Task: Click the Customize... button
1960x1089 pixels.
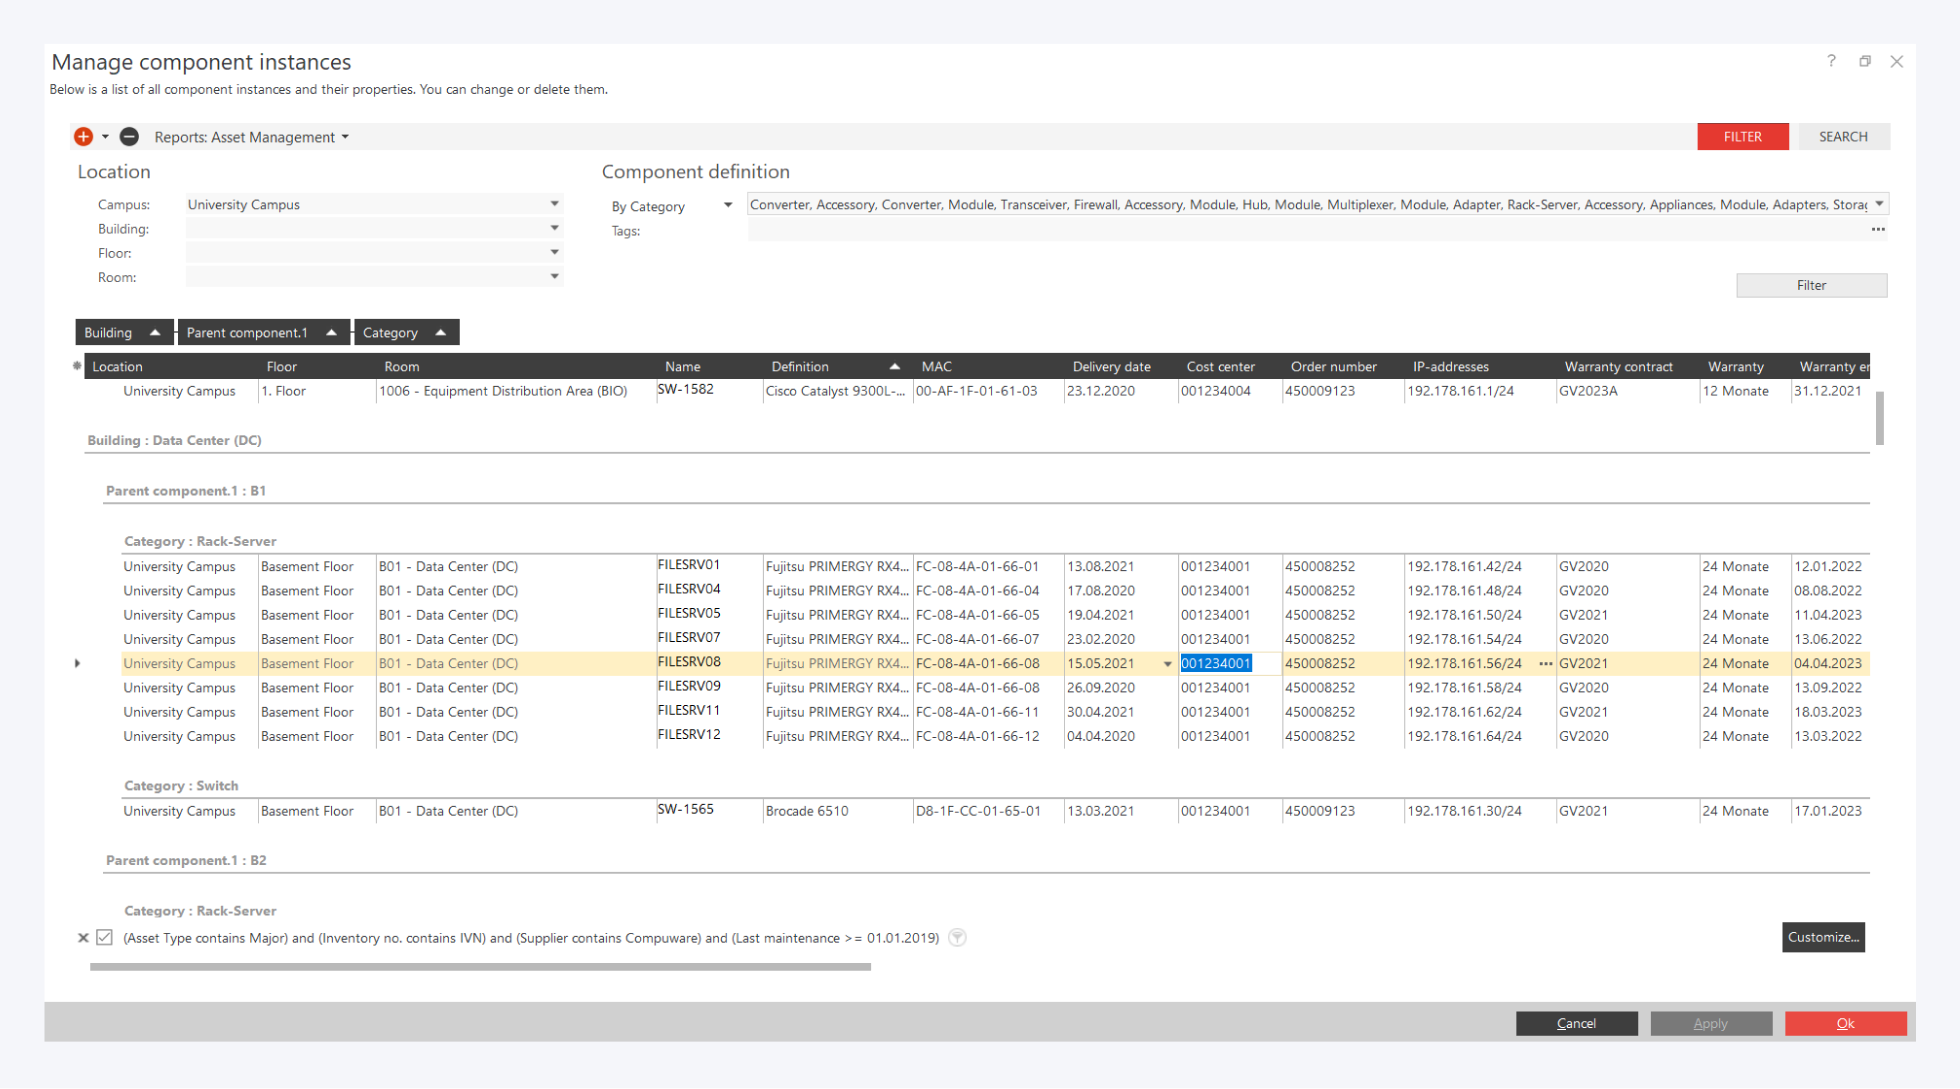Action: click(x=1822, y=937)
